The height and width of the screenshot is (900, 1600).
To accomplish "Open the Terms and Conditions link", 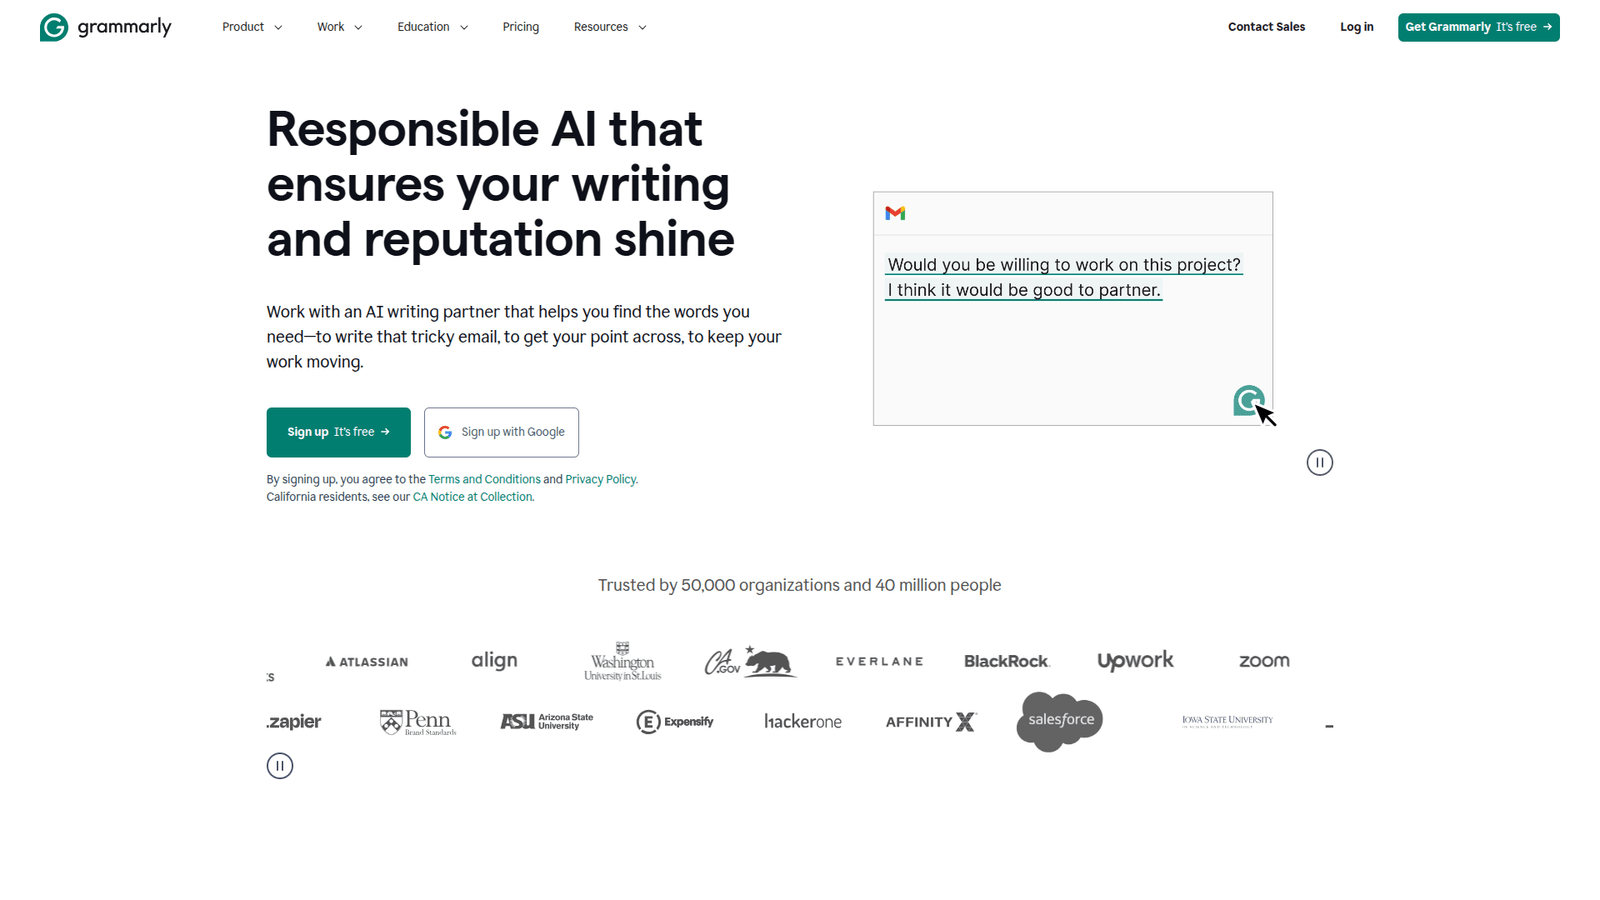I will pyautogui.click(x=484, y=479).
